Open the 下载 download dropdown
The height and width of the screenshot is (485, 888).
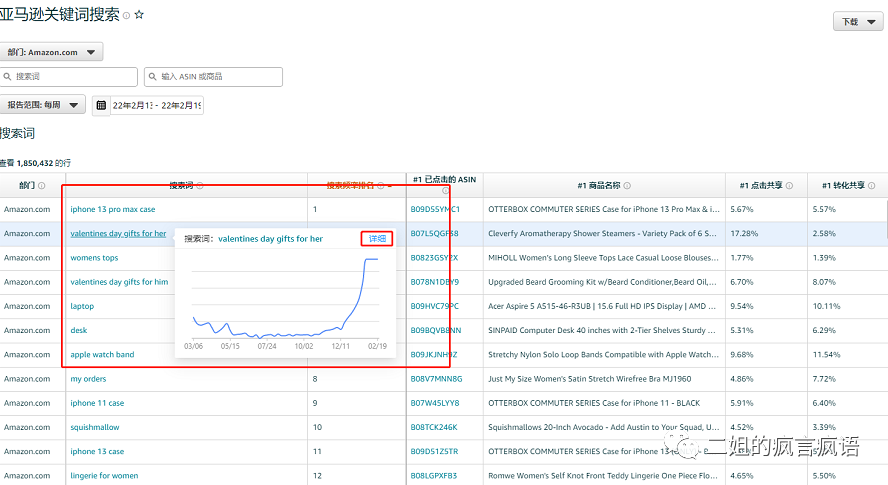tap(858, 22)
